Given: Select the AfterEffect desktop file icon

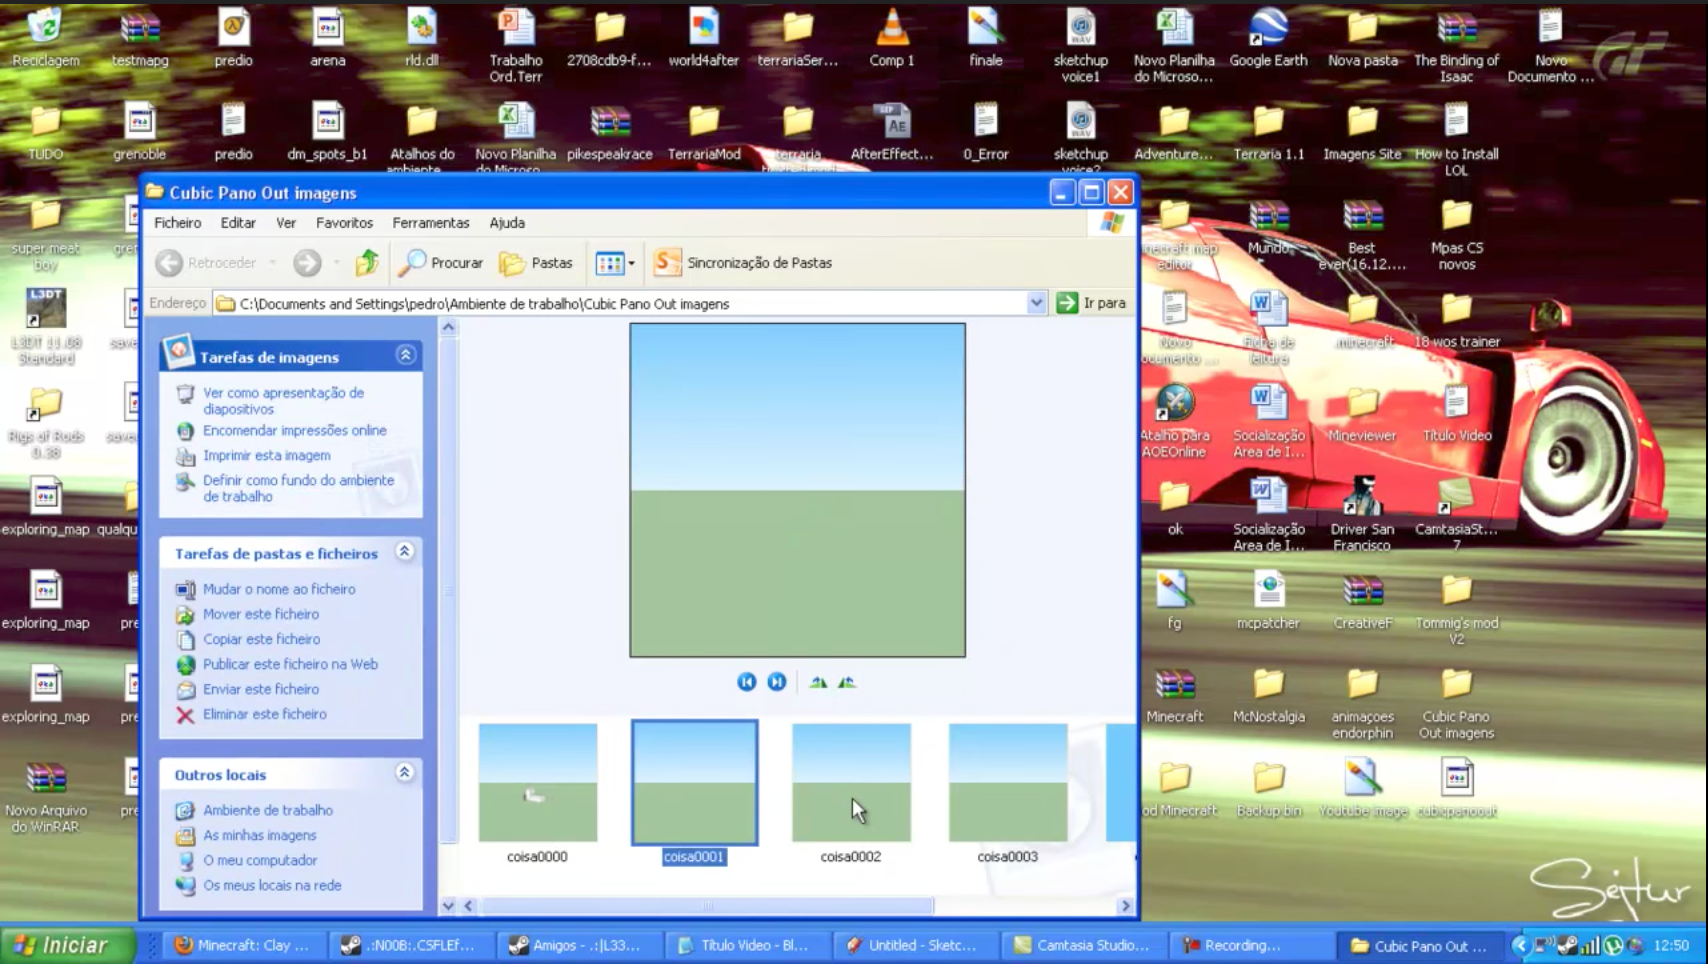Looking at the screenshot, I should [x=892, y=132].
